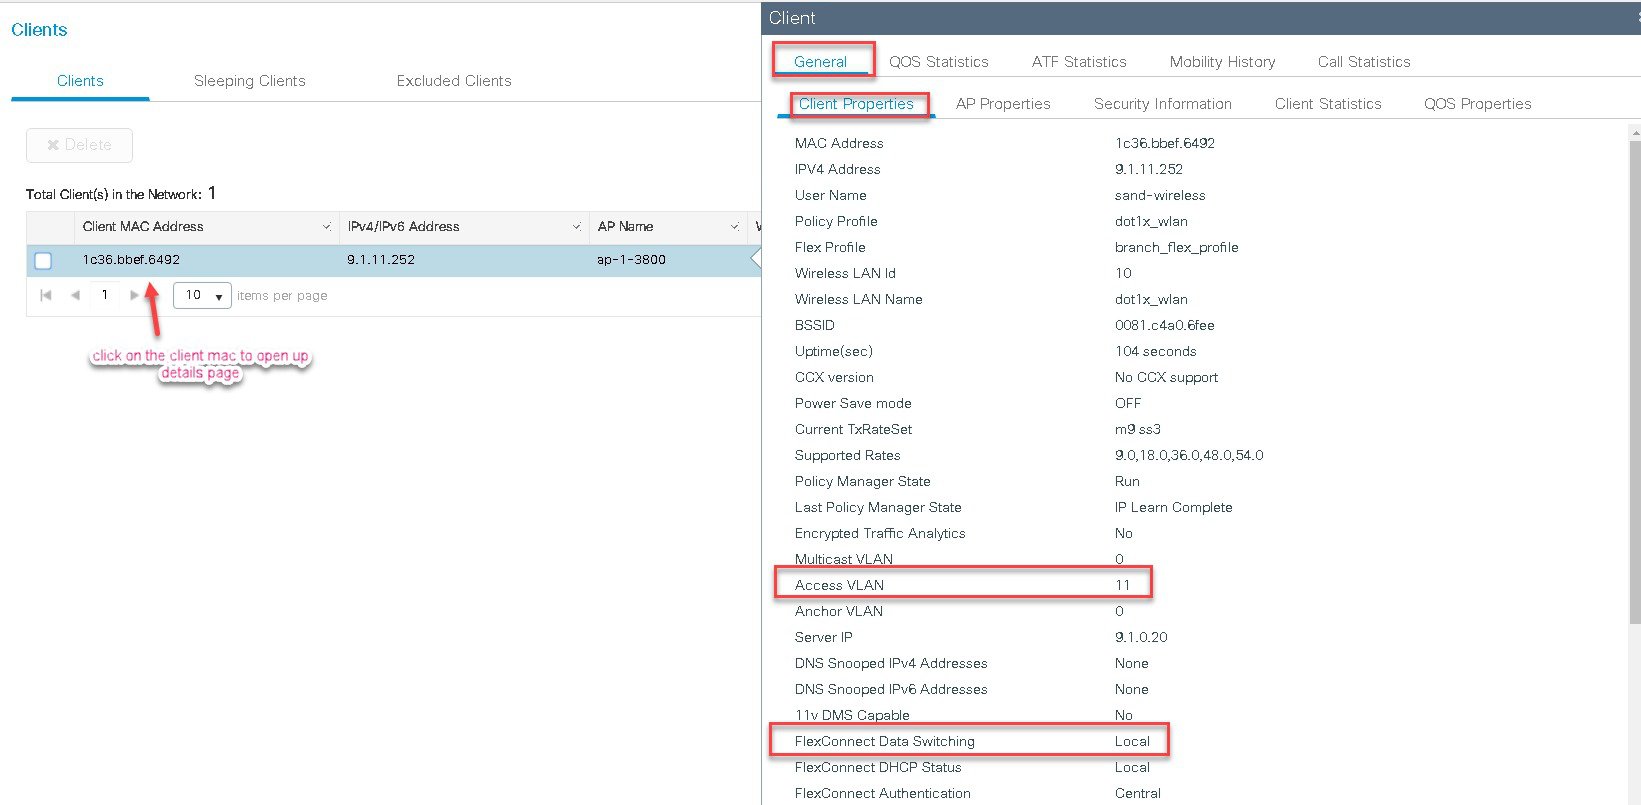Select Client Statistics sub-tab
Viewport: 1641px width, 805px height.
pyautogui.click(x=1328, y=104)
